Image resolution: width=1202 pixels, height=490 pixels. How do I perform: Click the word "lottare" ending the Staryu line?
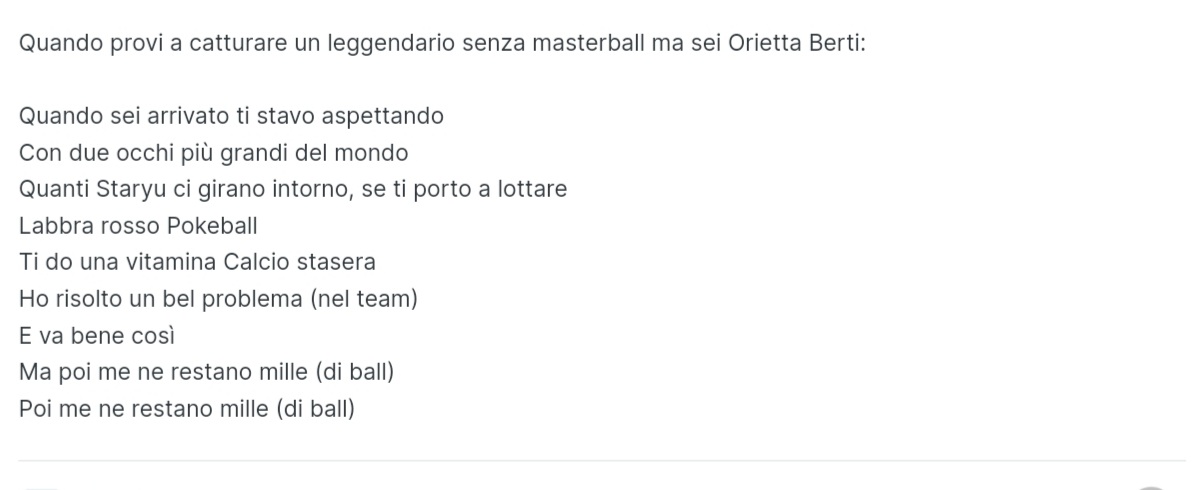click(532, 189)
